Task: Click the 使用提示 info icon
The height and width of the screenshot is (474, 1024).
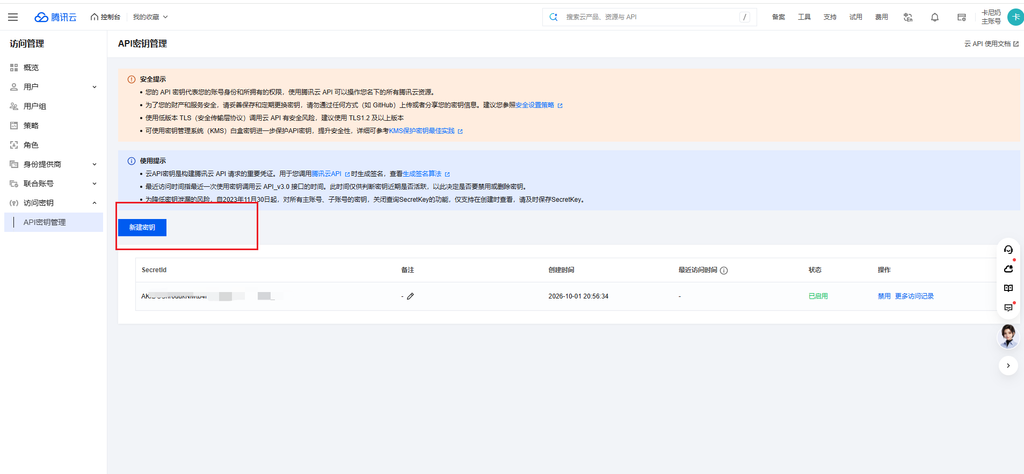Action: (x=131, y=161)
